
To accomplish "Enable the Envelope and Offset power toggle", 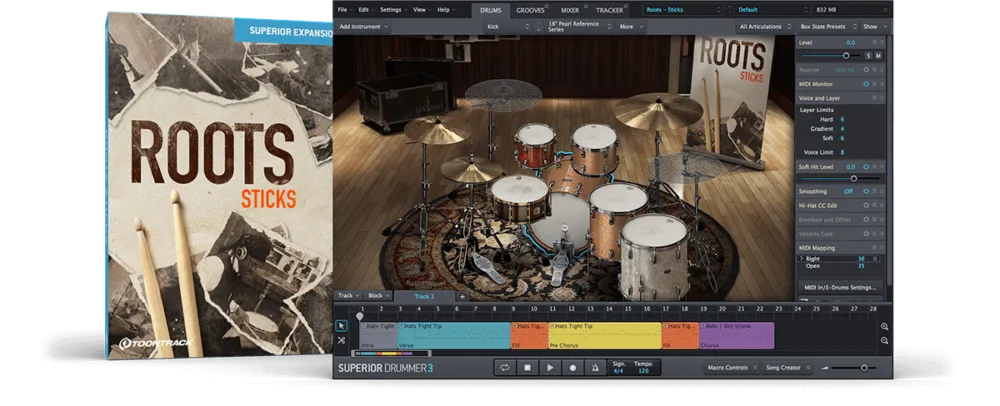I will 866,220.
